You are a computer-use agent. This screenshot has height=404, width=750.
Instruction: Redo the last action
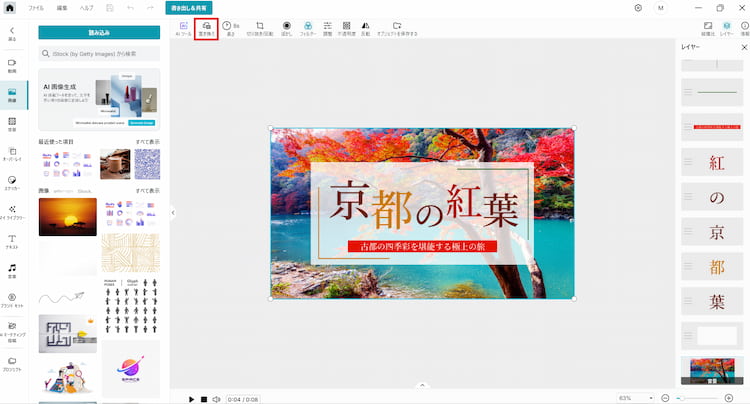coord(150,8)
